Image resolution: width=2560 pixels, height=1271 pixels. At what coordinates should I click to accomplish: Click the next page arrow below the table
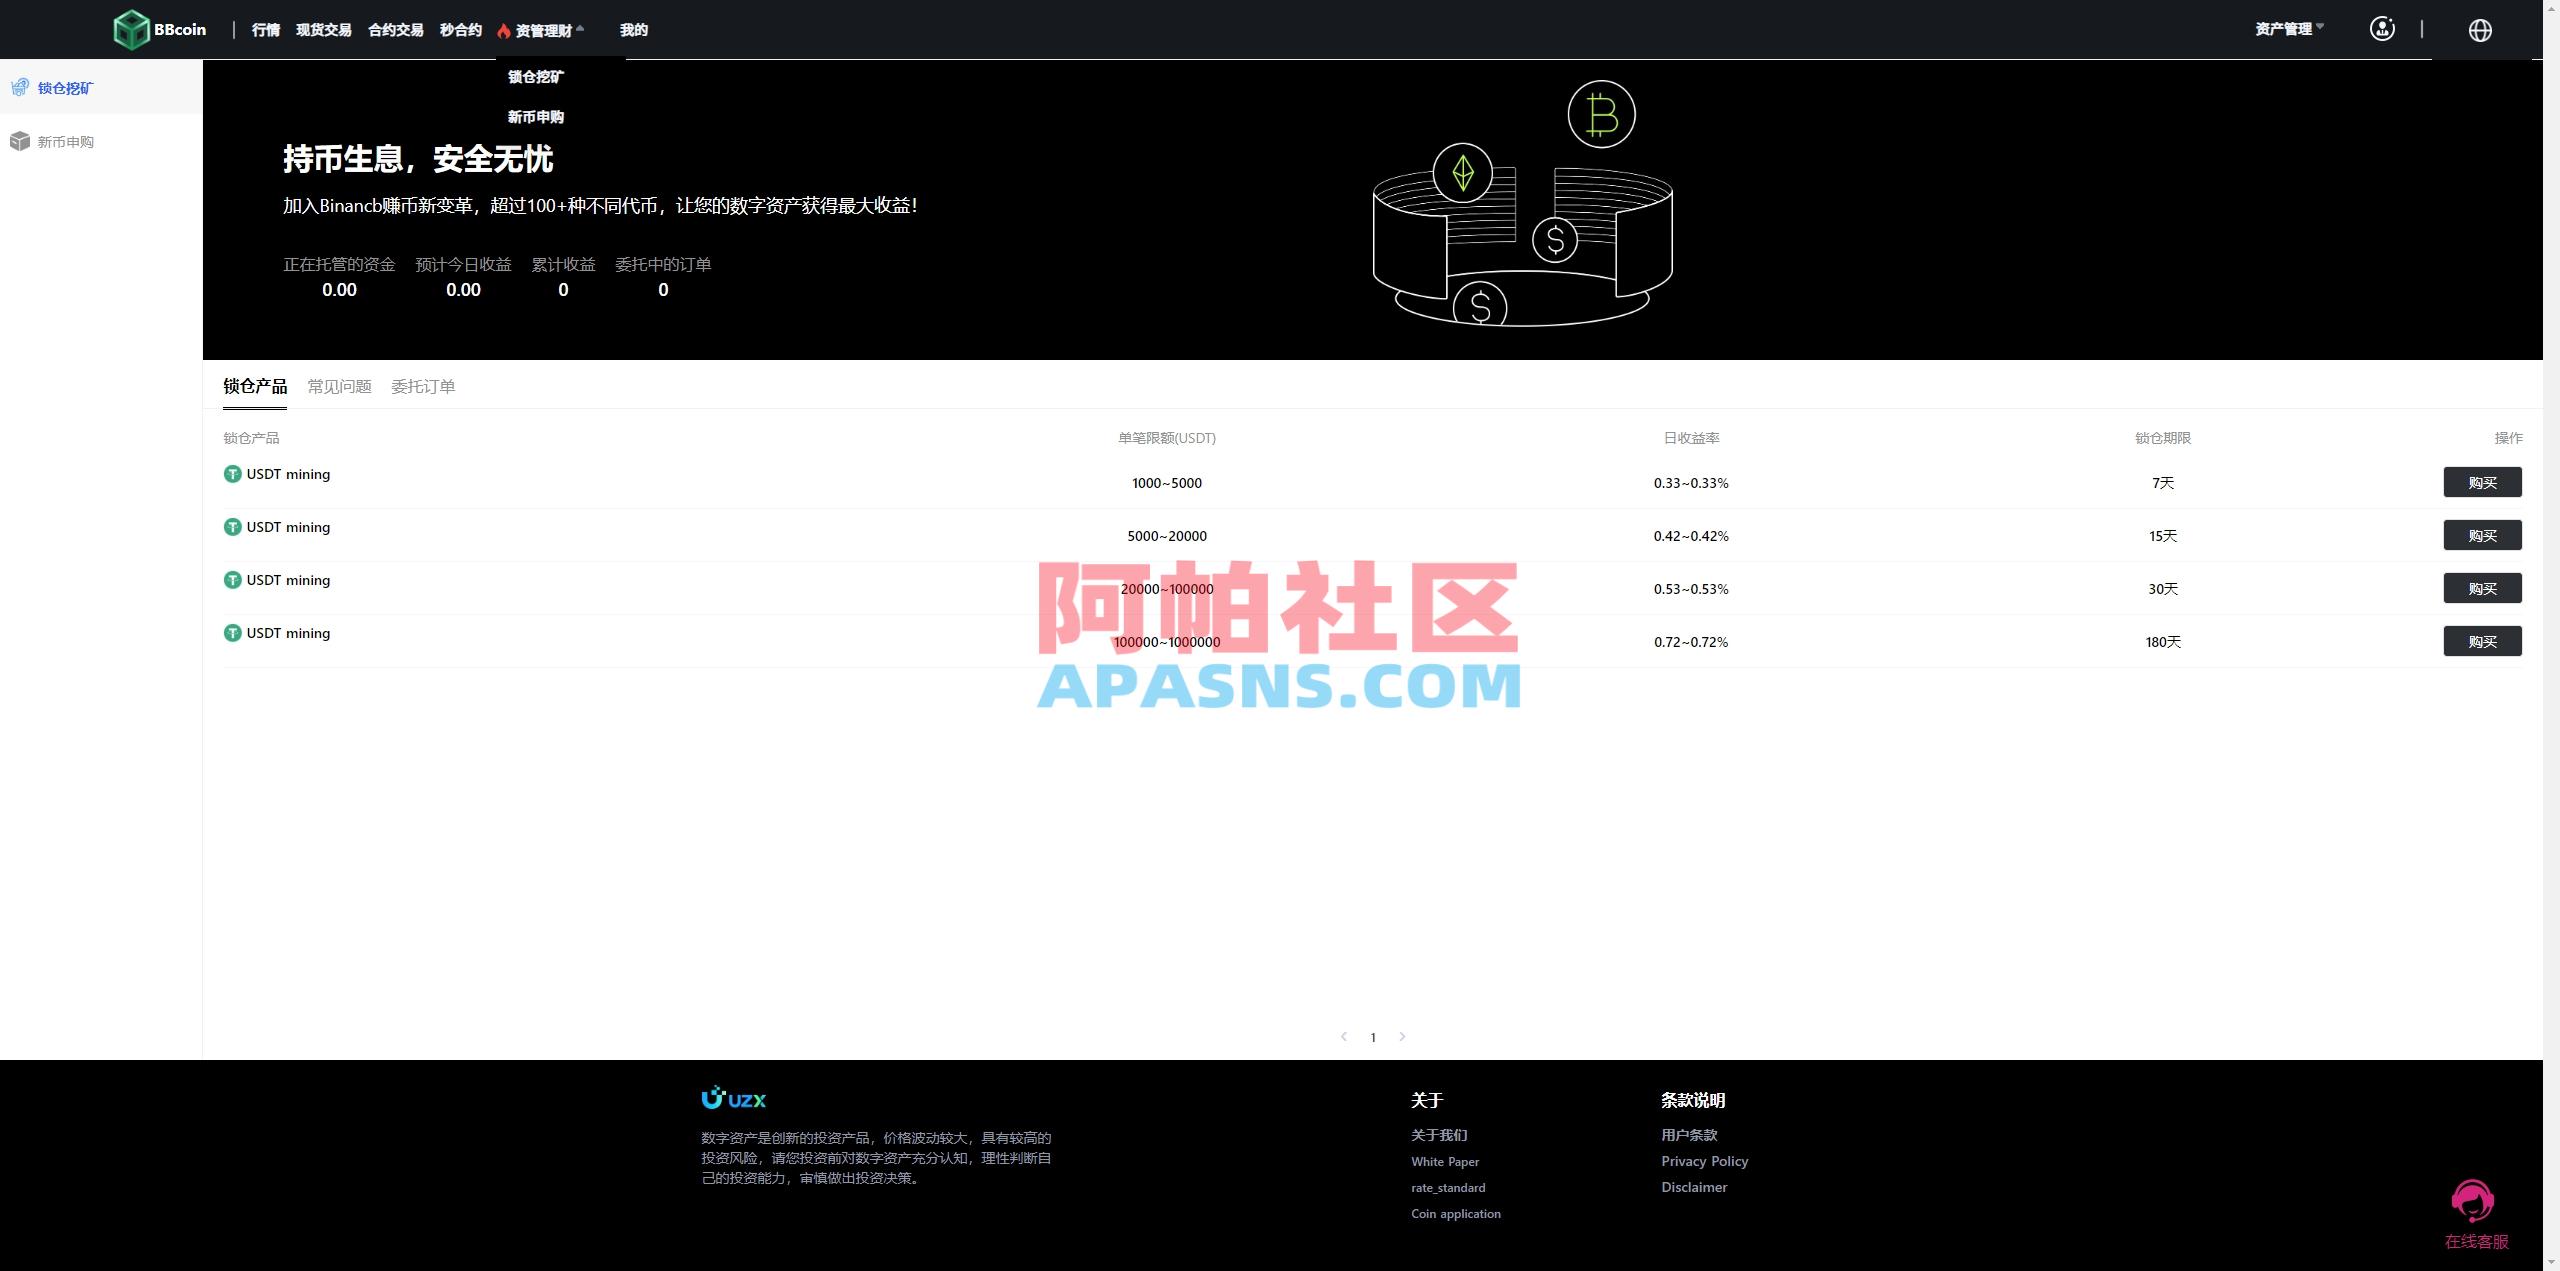[x=1403, y=1037]
